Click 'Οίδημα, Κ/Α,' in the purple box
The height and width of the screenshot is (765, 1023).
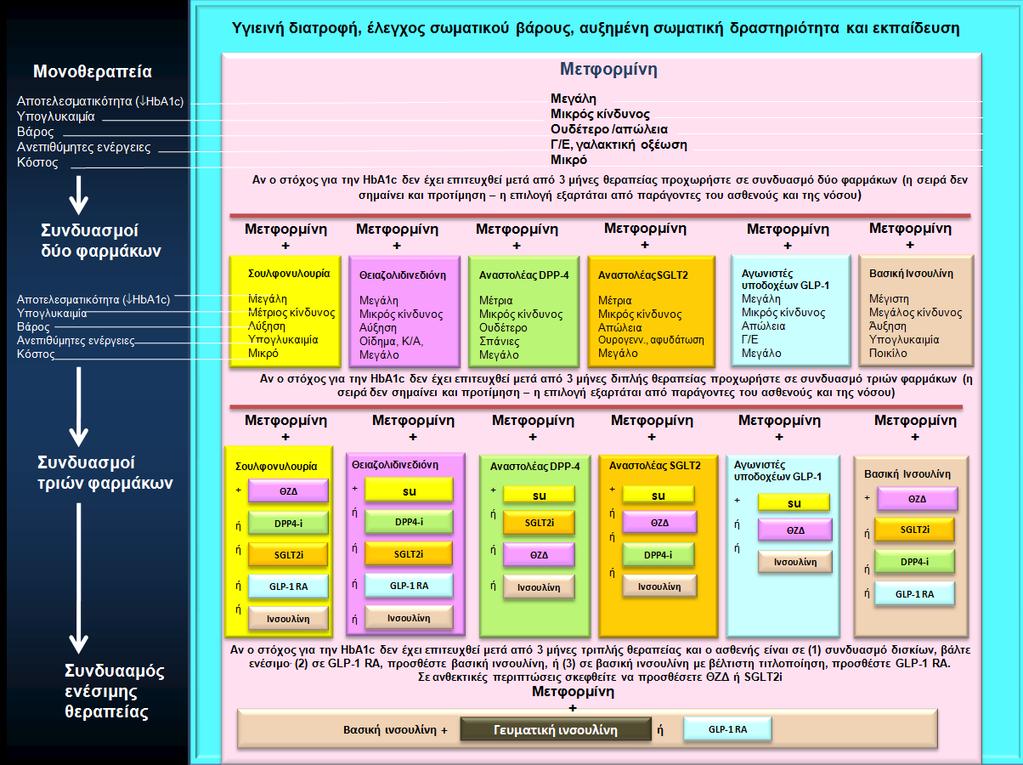click(x=391, y=341)
